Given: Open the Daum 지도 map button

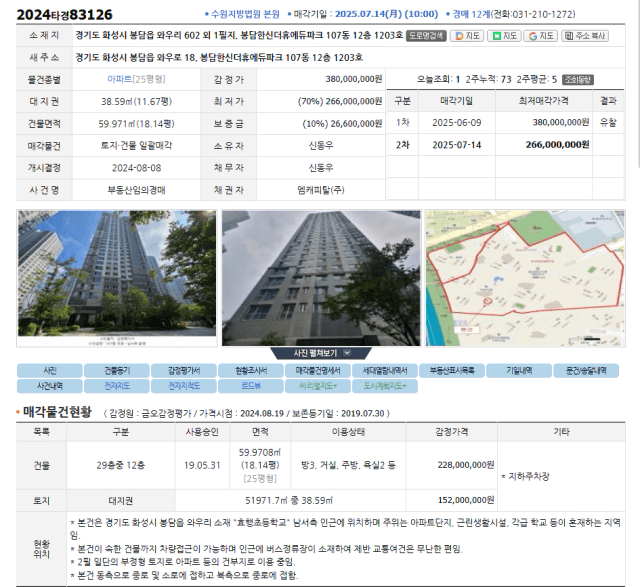Looking at the screenshot, I should tap(467, 36).
